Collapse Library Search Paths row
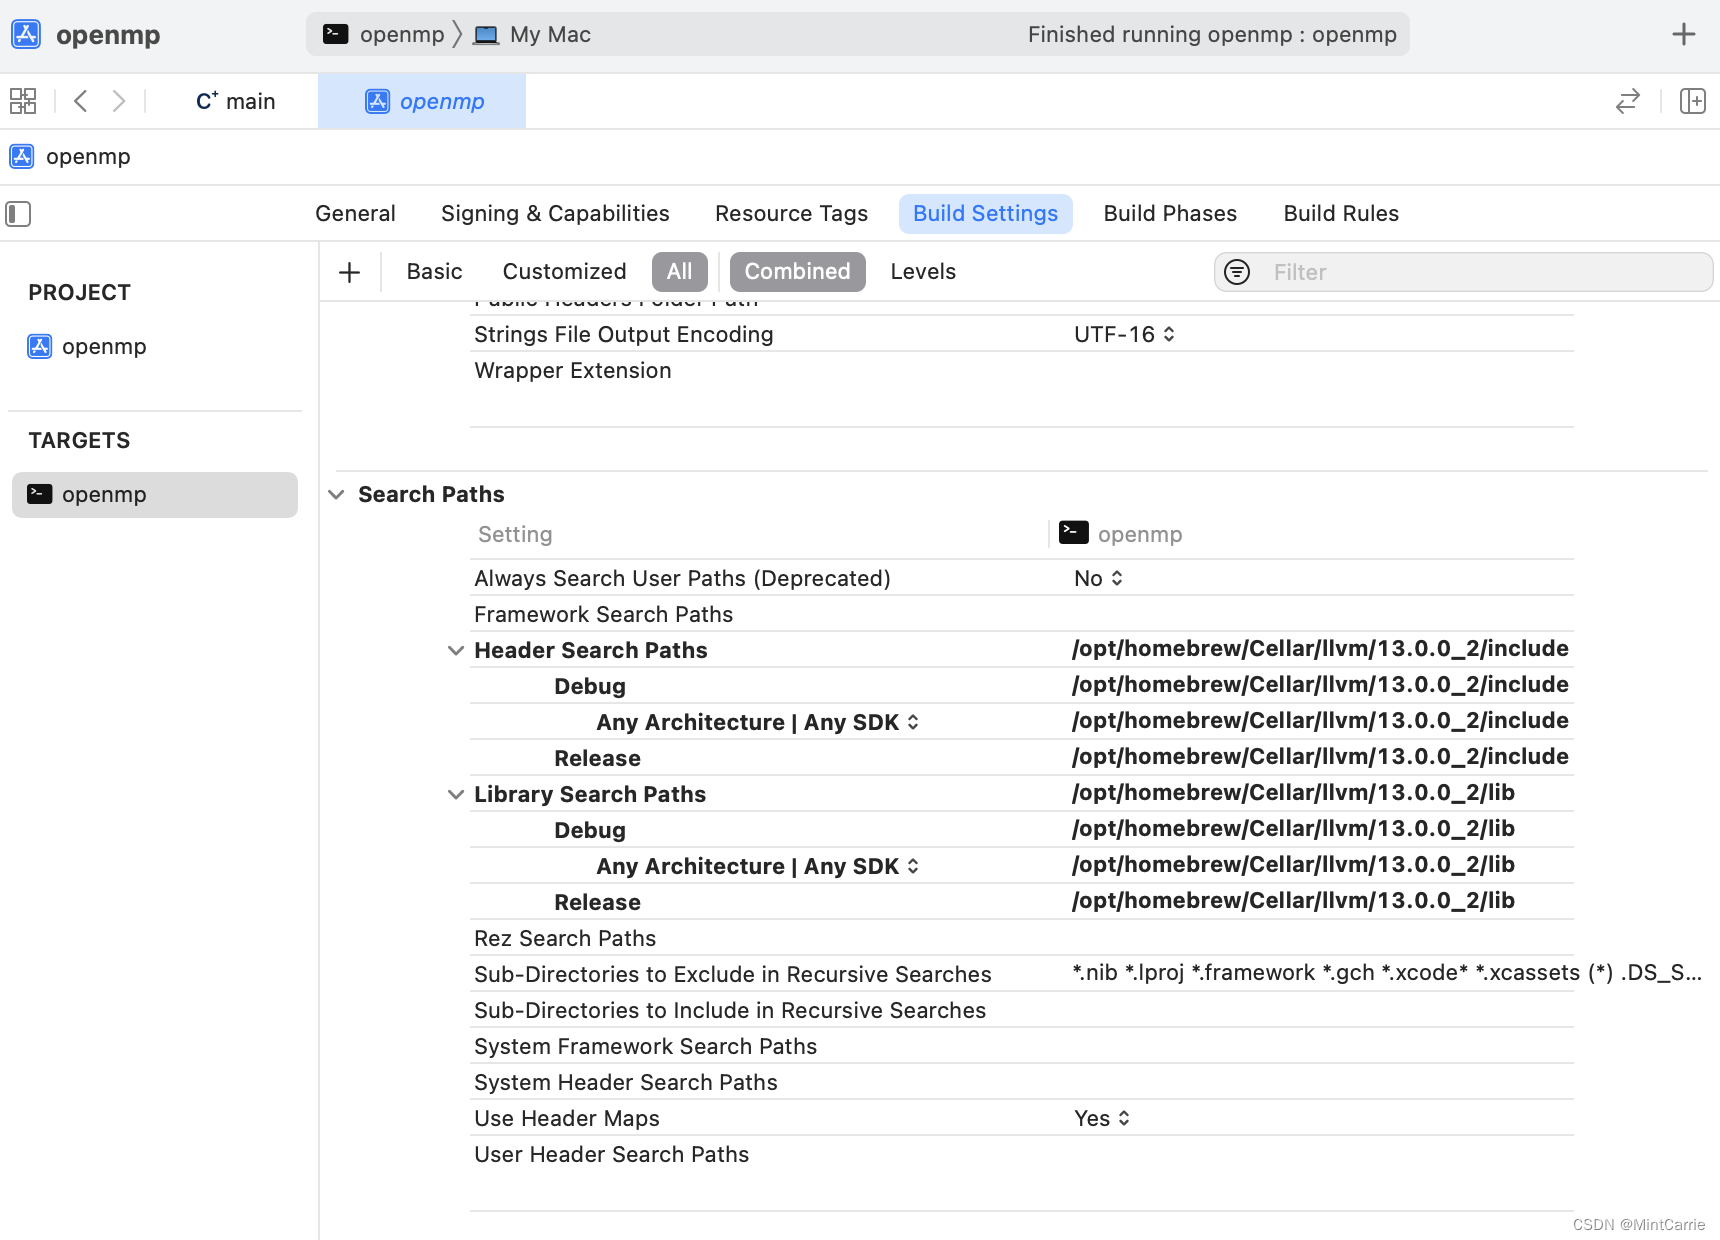The image size is (1720, 1240). coord(456,795)
